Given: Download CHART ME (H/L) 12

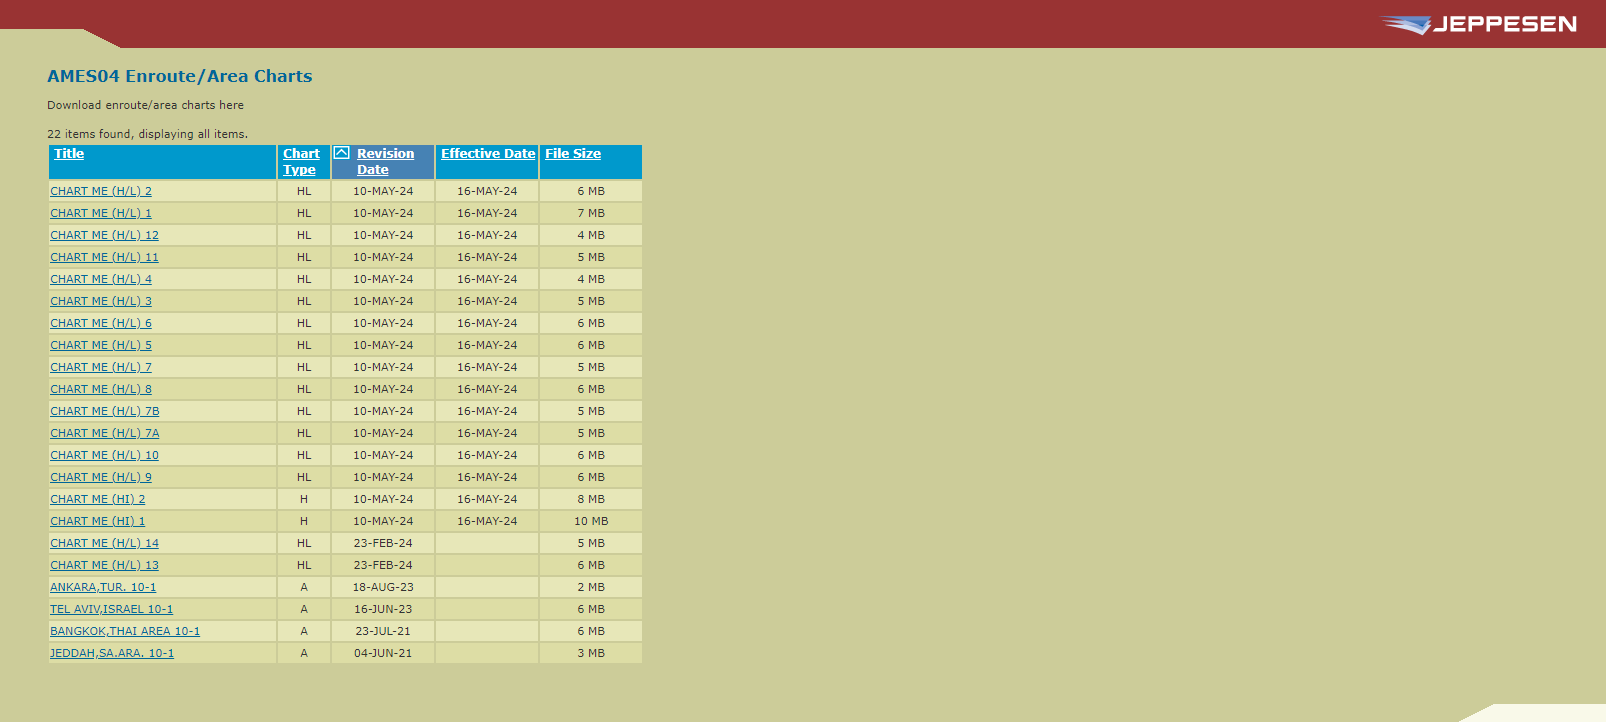Looking at the screenshot, I should pos(104,235).
